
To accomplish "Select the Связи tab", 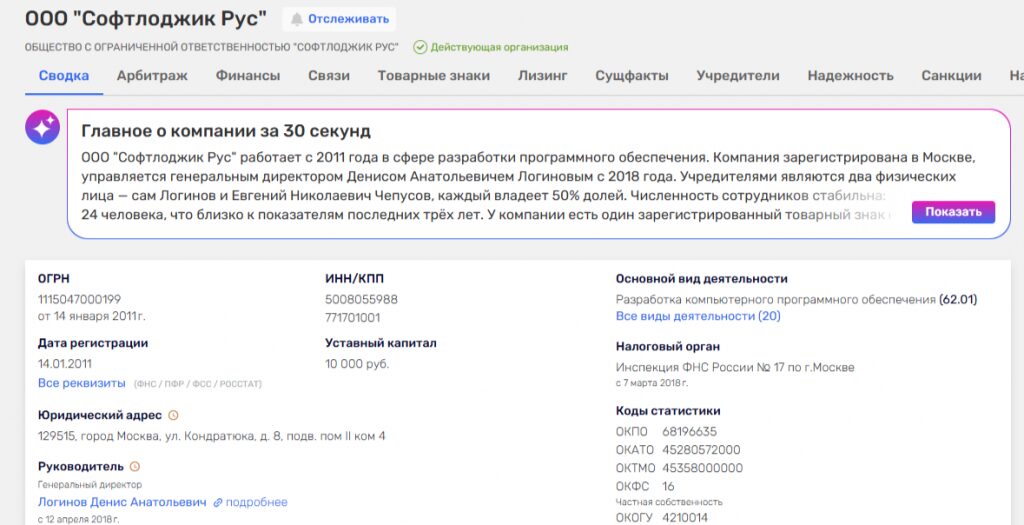I will (329, 76).
